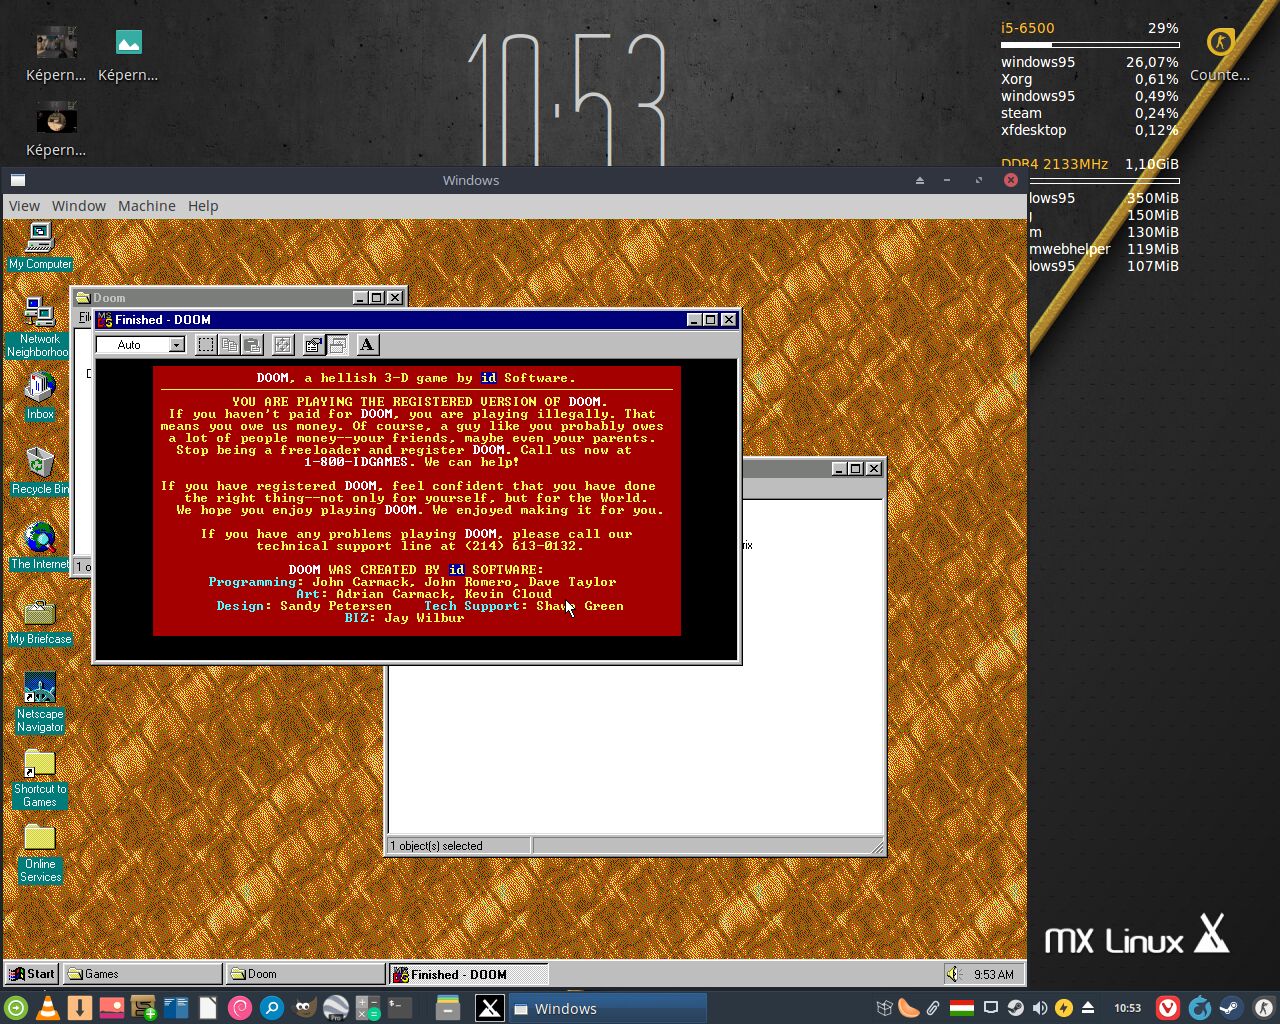Open Properties from DOOM window toolbar
The height and width of the screenshot is (1024, 1280).
(313, 345)
